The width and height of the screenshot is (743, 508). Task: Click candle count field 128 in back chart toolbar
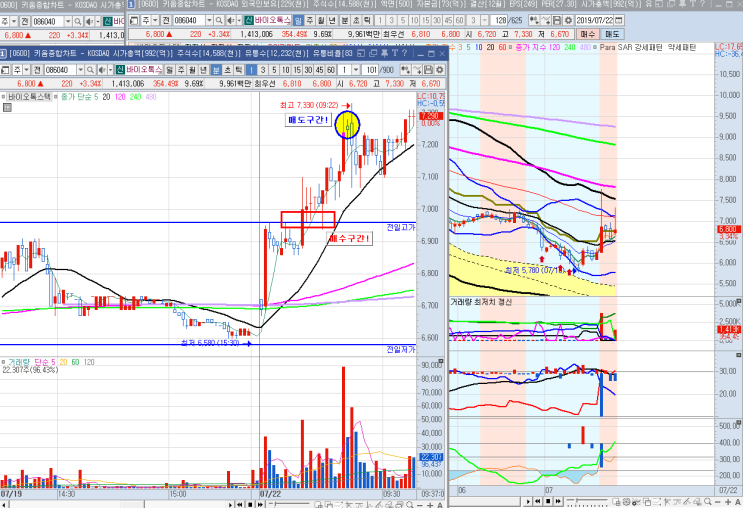pyautogui.click(x=499, y=20)
